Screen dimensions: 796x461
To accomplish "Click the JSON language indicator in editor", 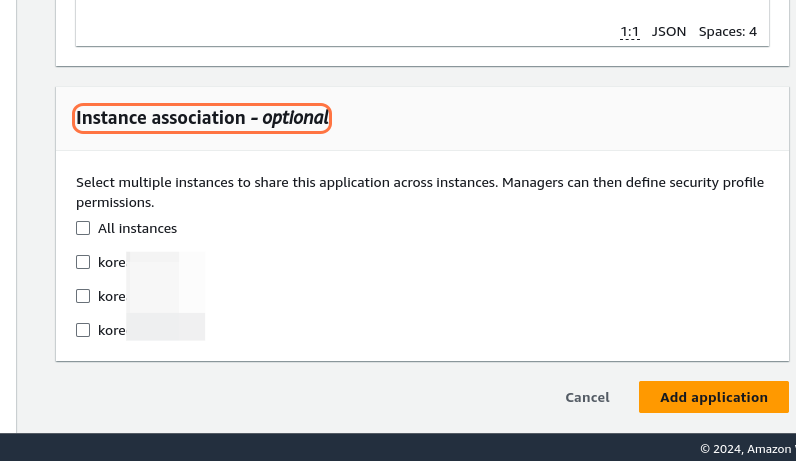I will 669,32.
